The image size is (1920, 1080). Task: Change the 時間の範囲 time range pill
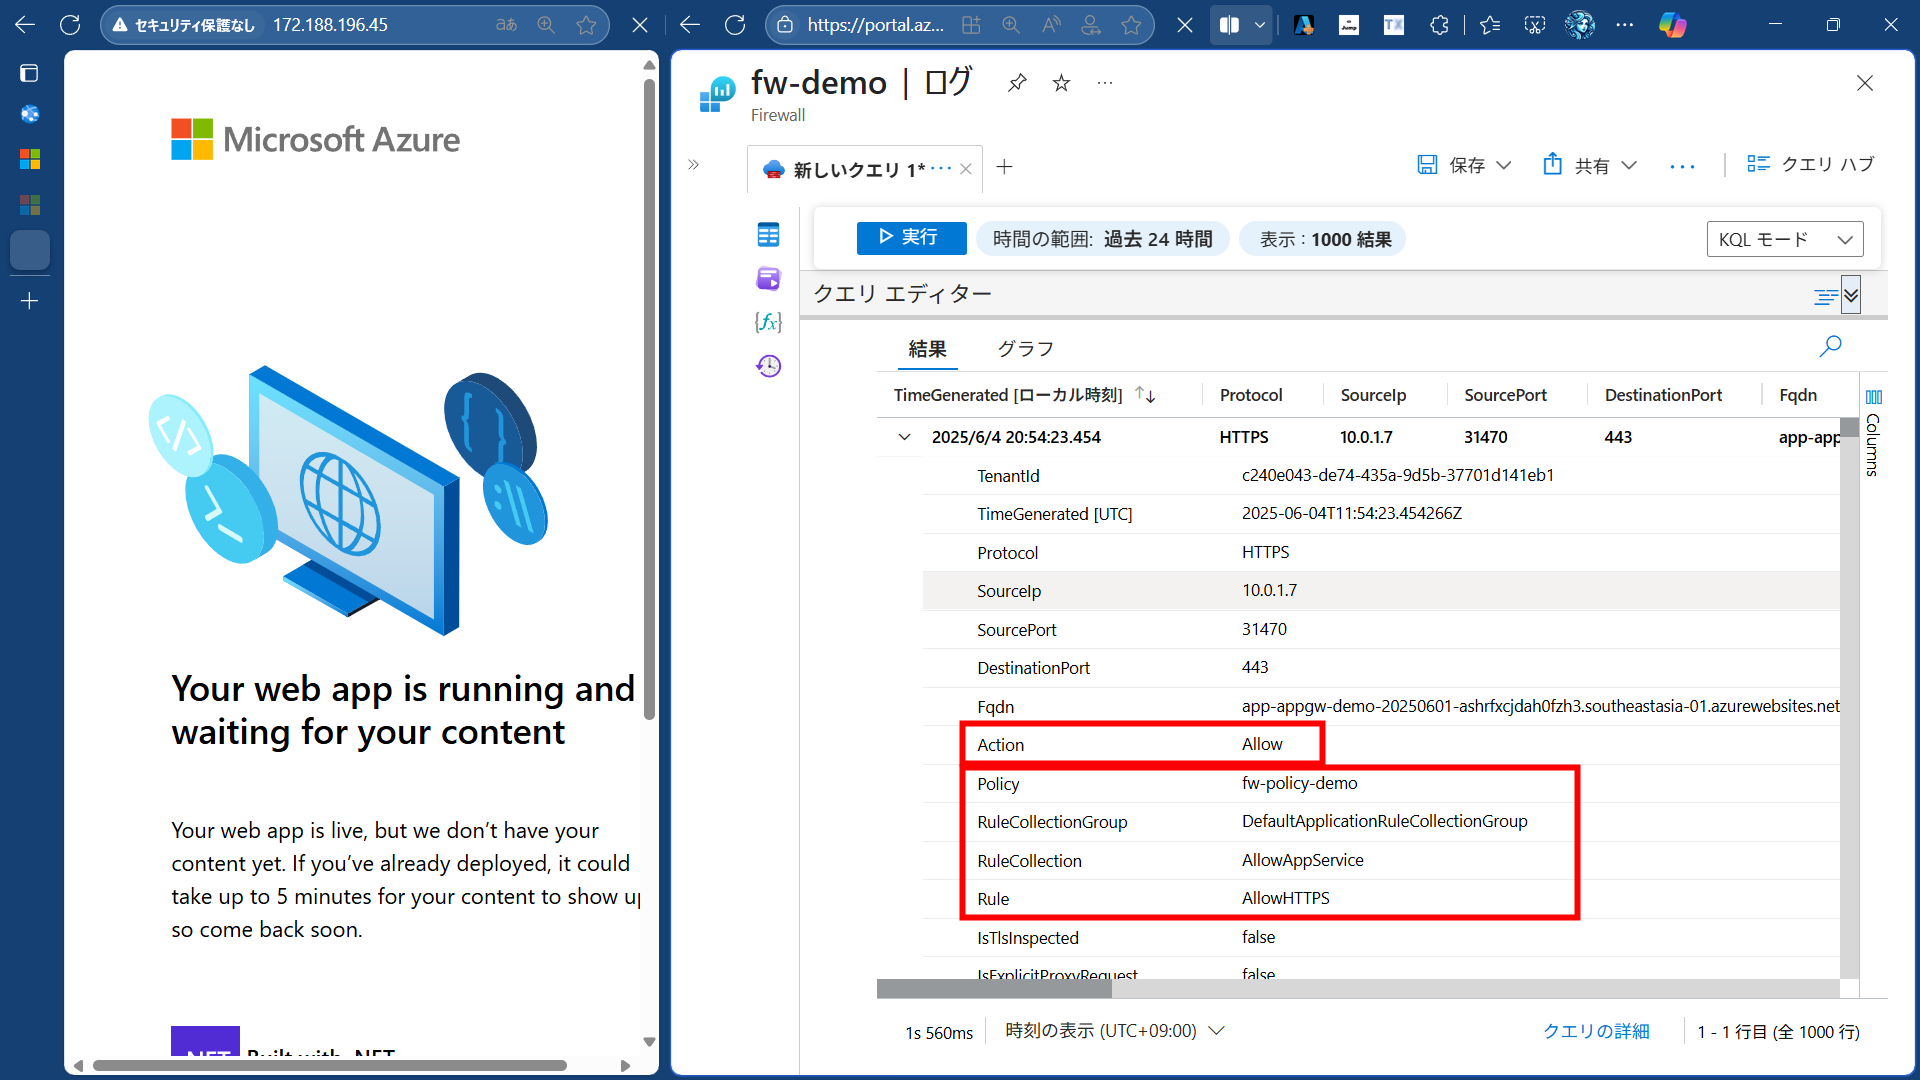(x=1102, y=239)
